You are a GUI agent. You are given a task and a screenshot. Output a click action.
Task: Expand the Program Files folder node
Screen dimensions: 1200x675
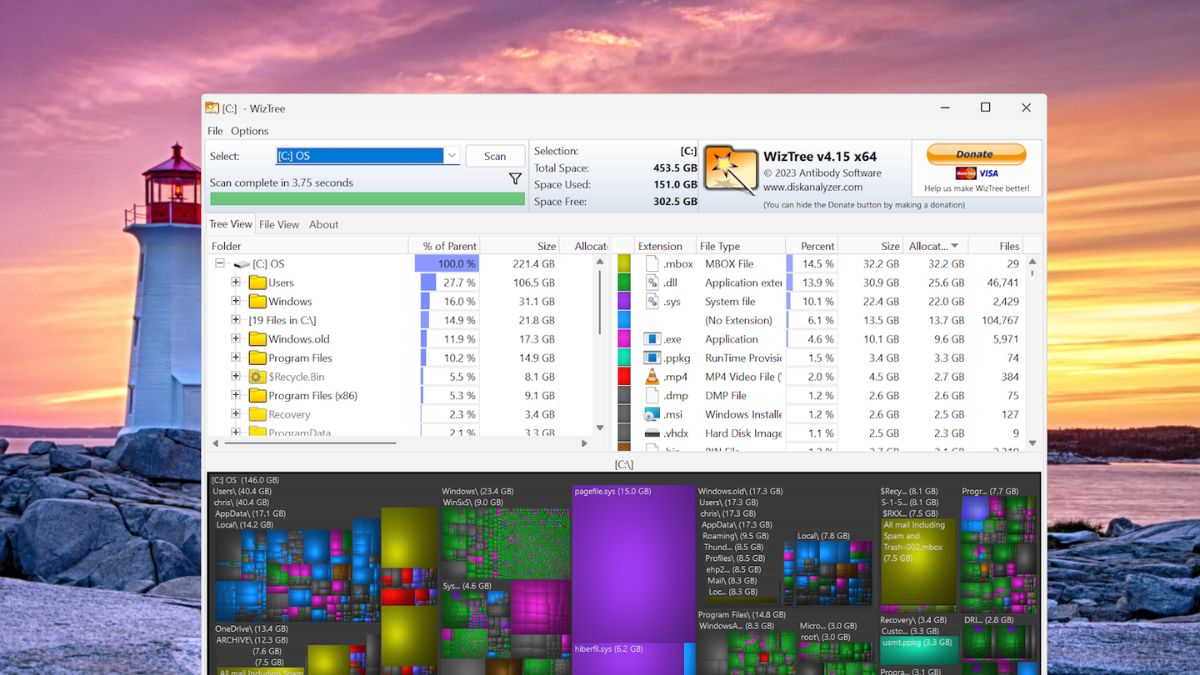coord(236,358)
